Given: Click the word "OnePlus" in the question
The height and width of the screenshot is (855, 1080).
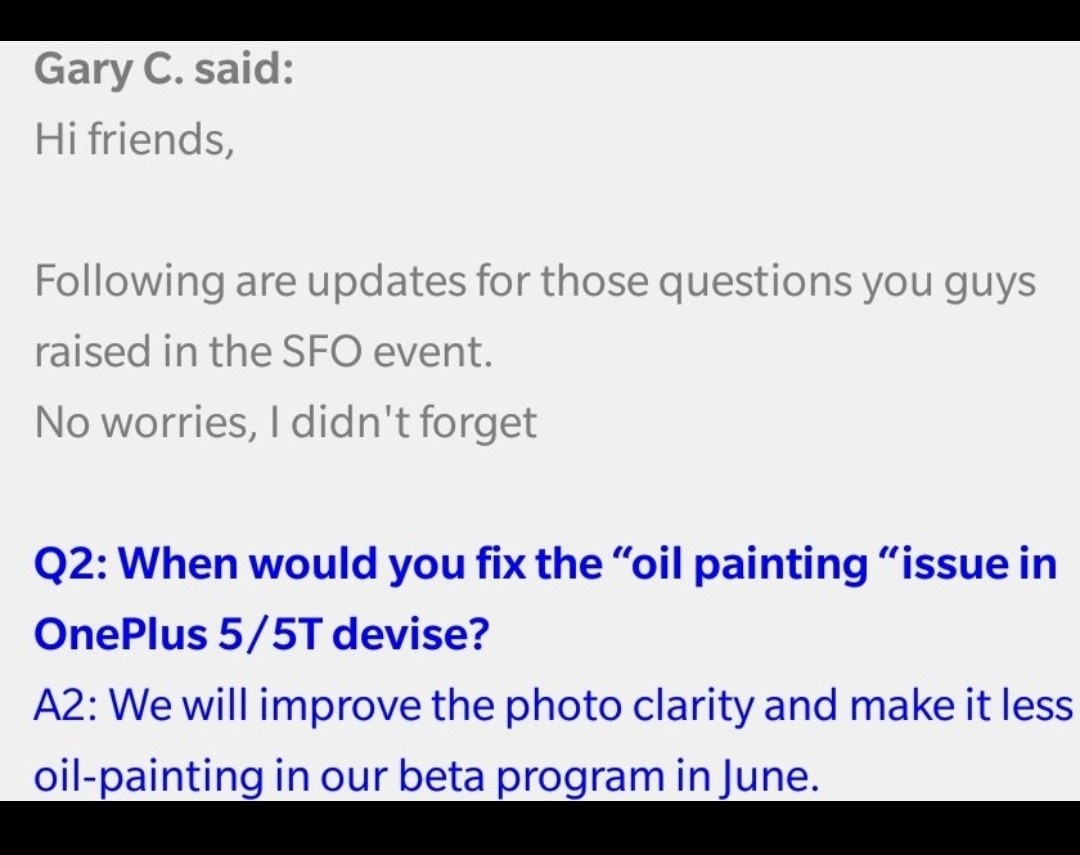Looking at the screenshot, I should click(120, 635).
